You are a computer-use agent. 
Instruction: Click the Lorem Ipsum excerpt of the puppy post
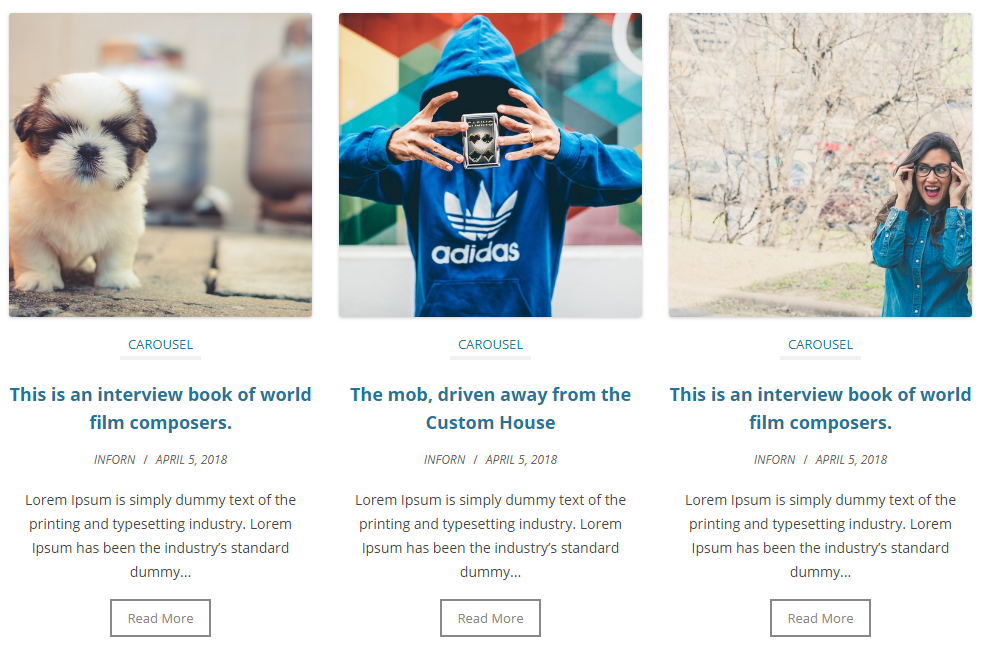tap(160, 536)
